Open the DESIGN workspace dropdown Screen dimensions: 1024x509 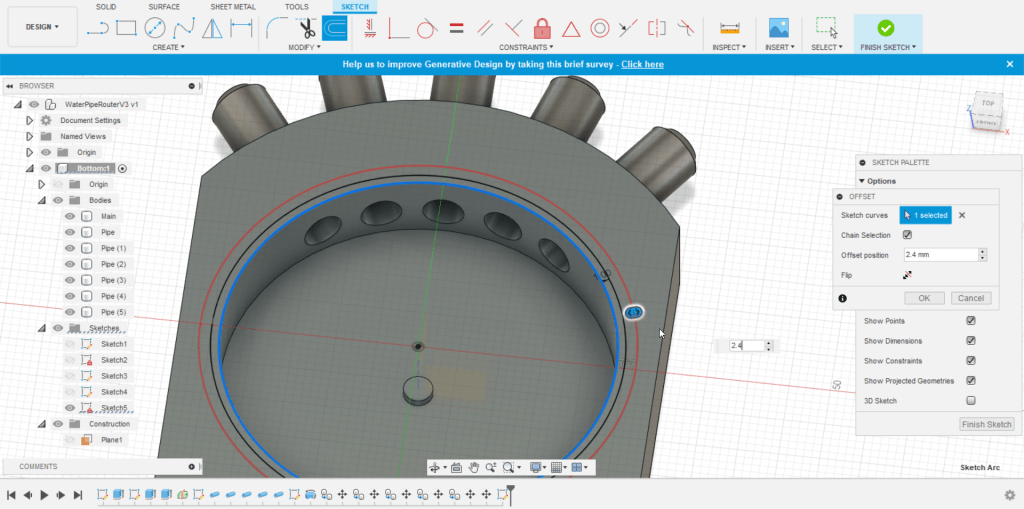[42, 27]
